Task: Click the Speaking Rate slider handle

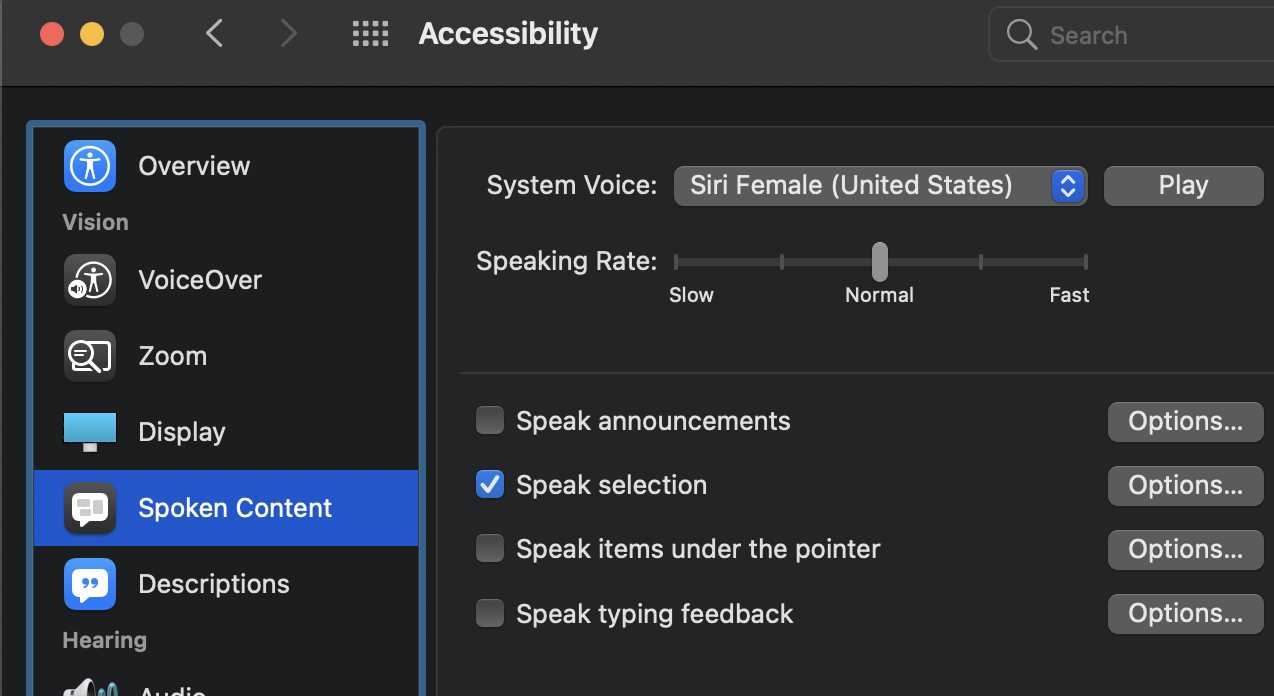Action: (880, 262)
